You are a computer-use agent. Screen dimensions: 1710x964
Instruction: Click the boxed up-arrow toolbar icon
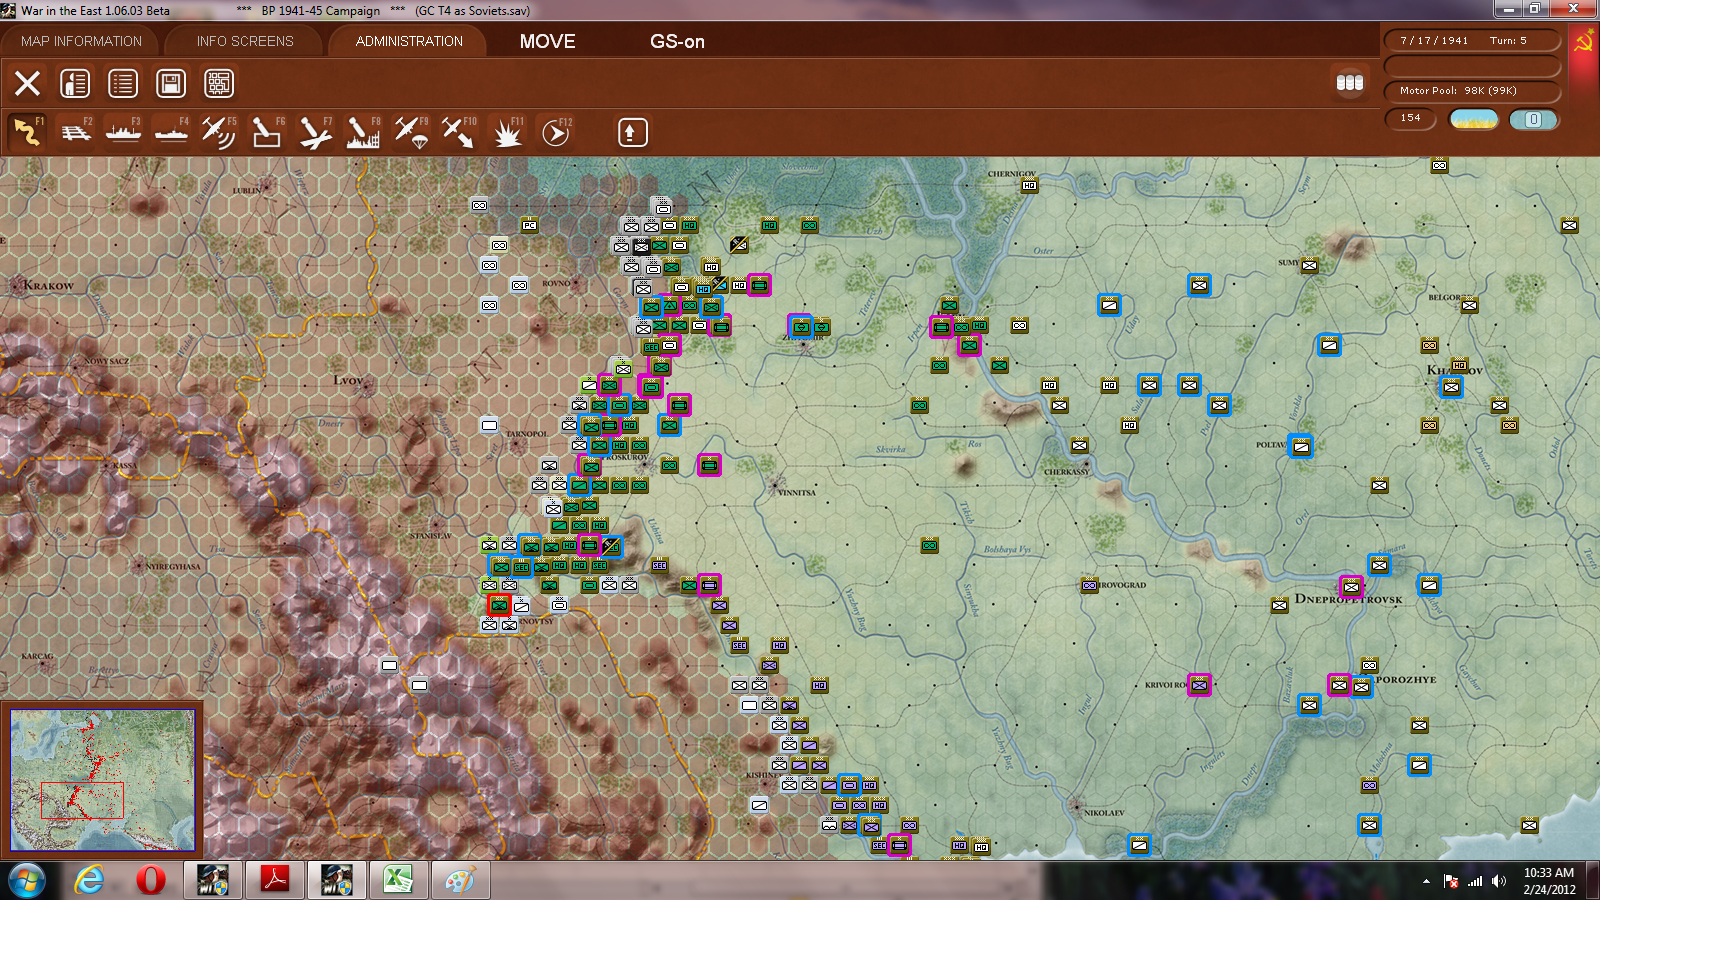tap(632, 132)
